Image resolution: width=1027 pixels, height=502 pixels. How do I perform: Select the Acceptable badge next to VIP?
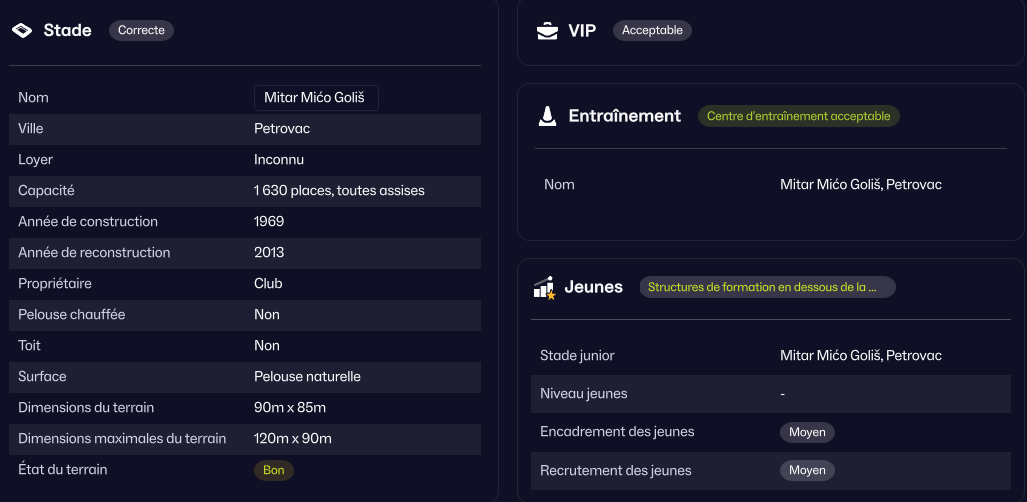tap(652, 31)
